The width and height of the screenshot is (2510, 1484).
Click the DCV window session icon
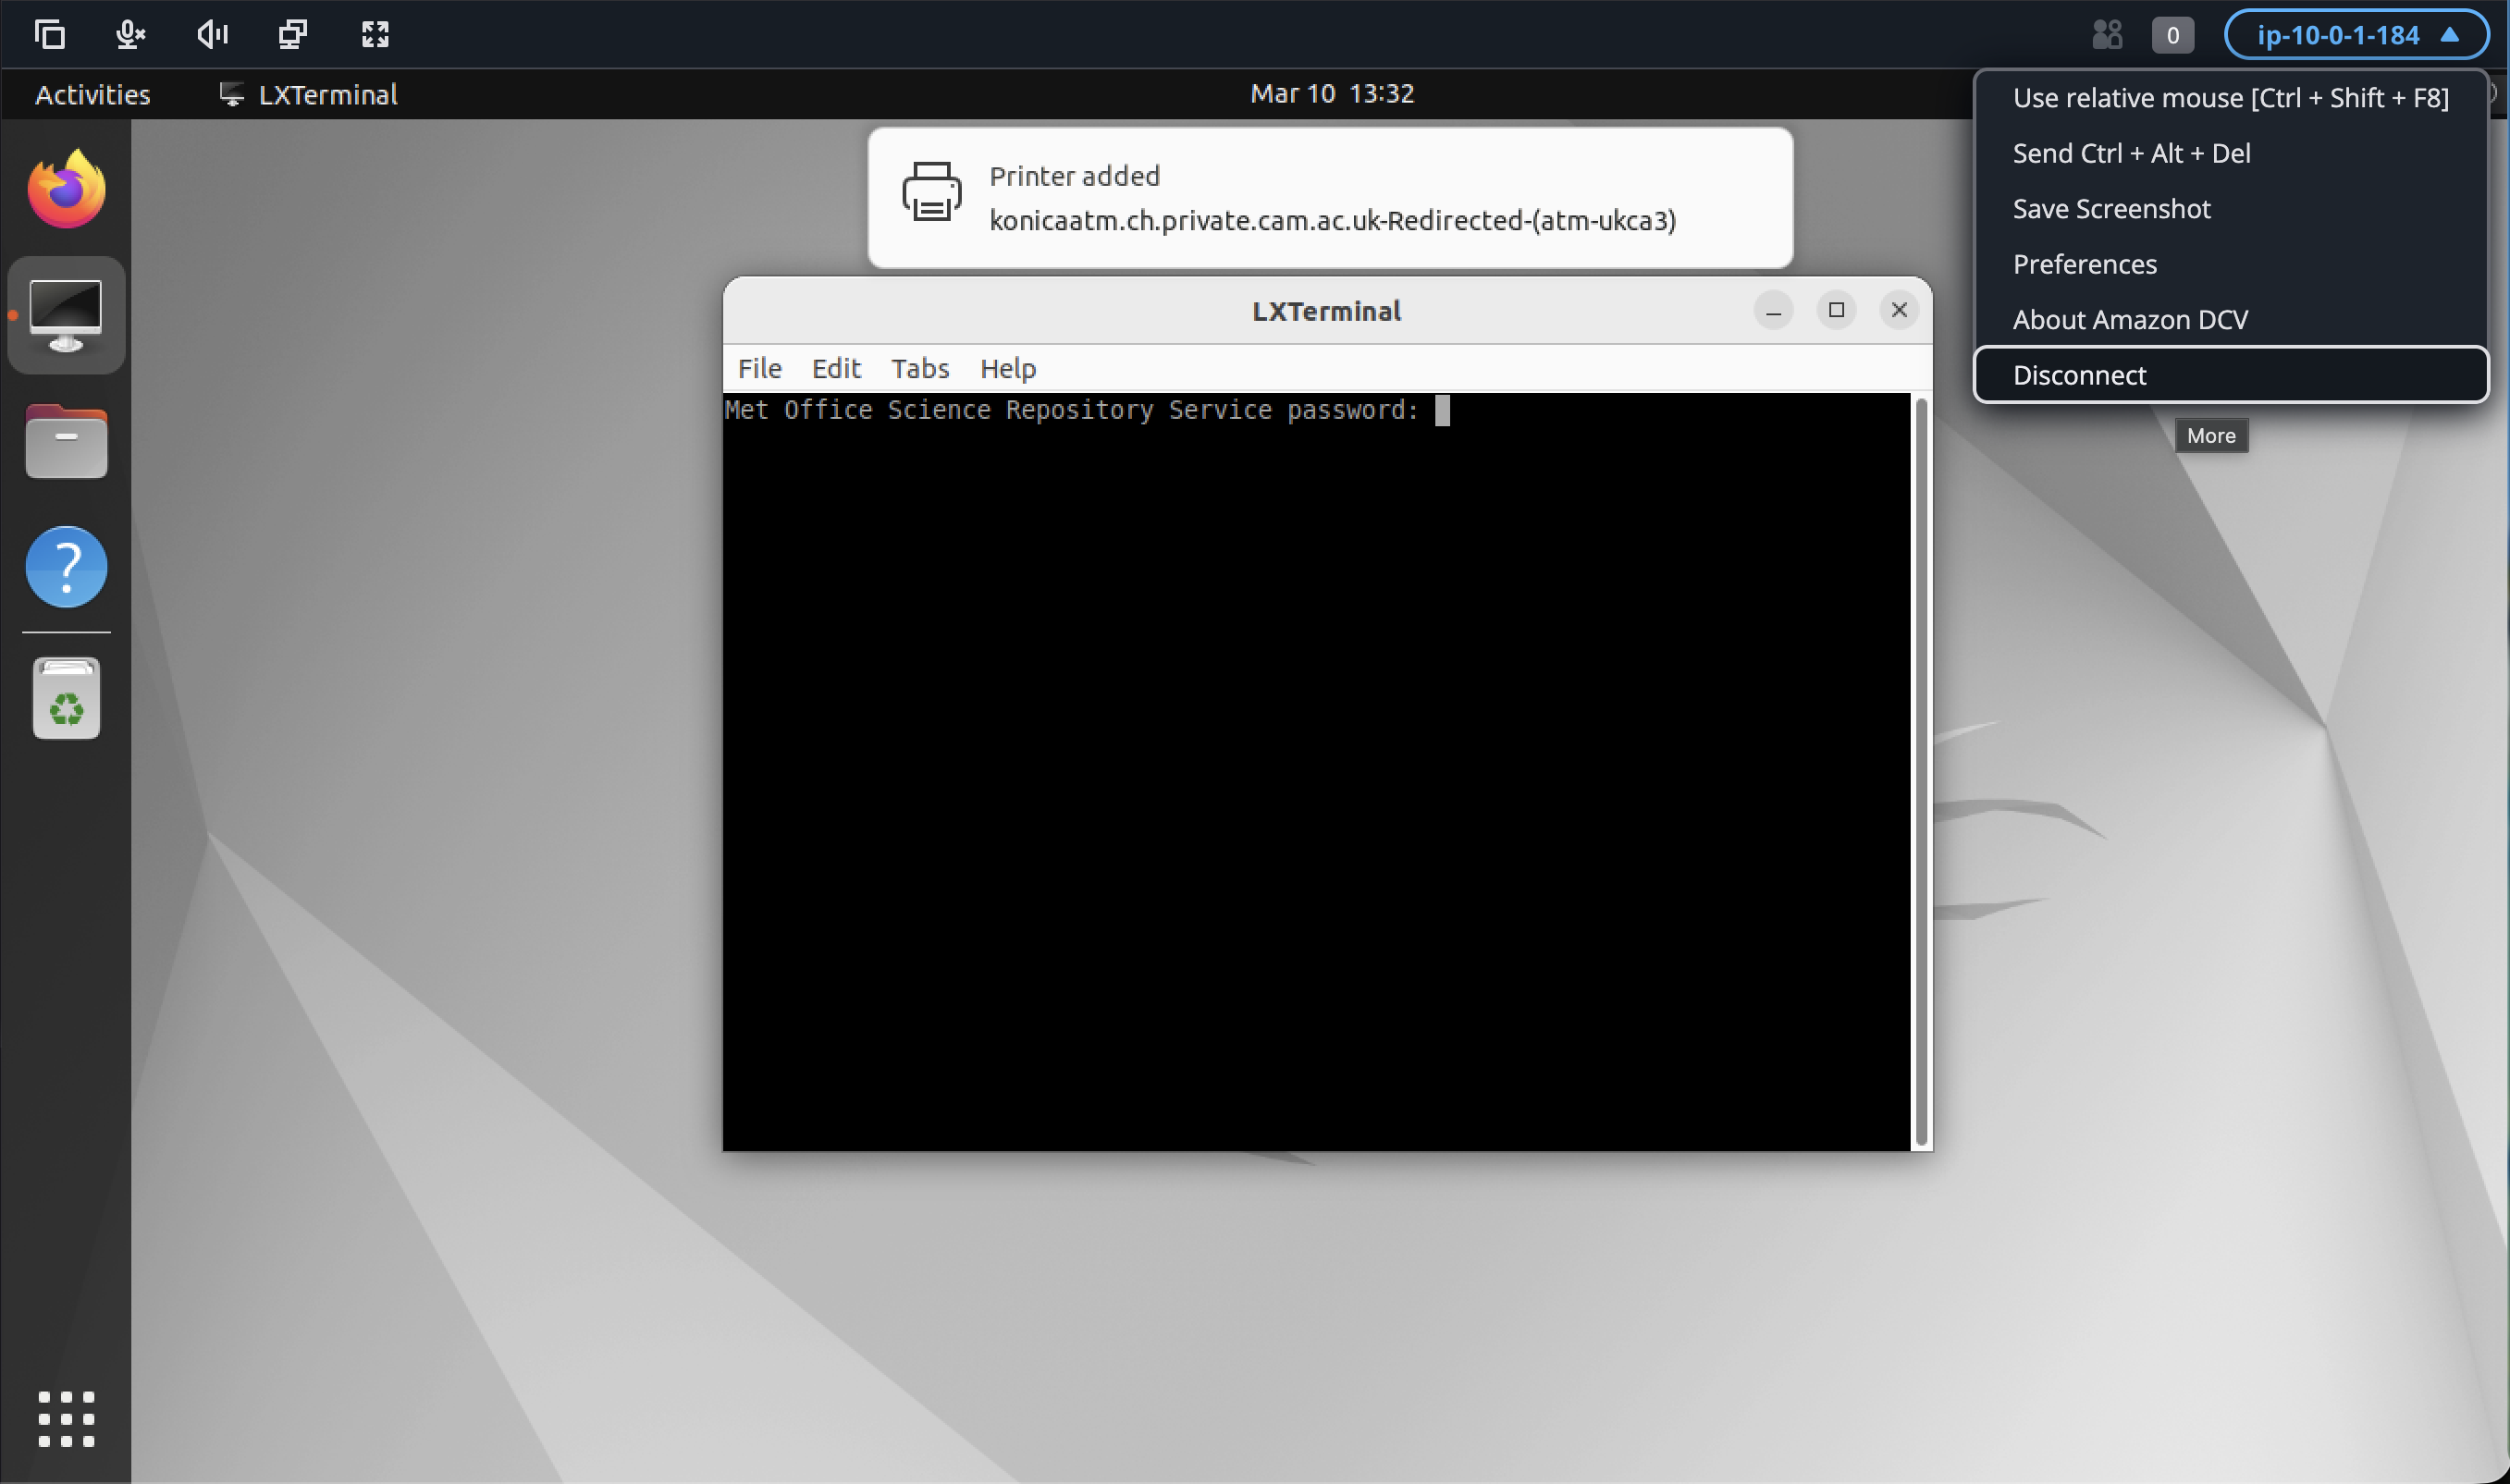pyautogui.click(x=49, y=35)
